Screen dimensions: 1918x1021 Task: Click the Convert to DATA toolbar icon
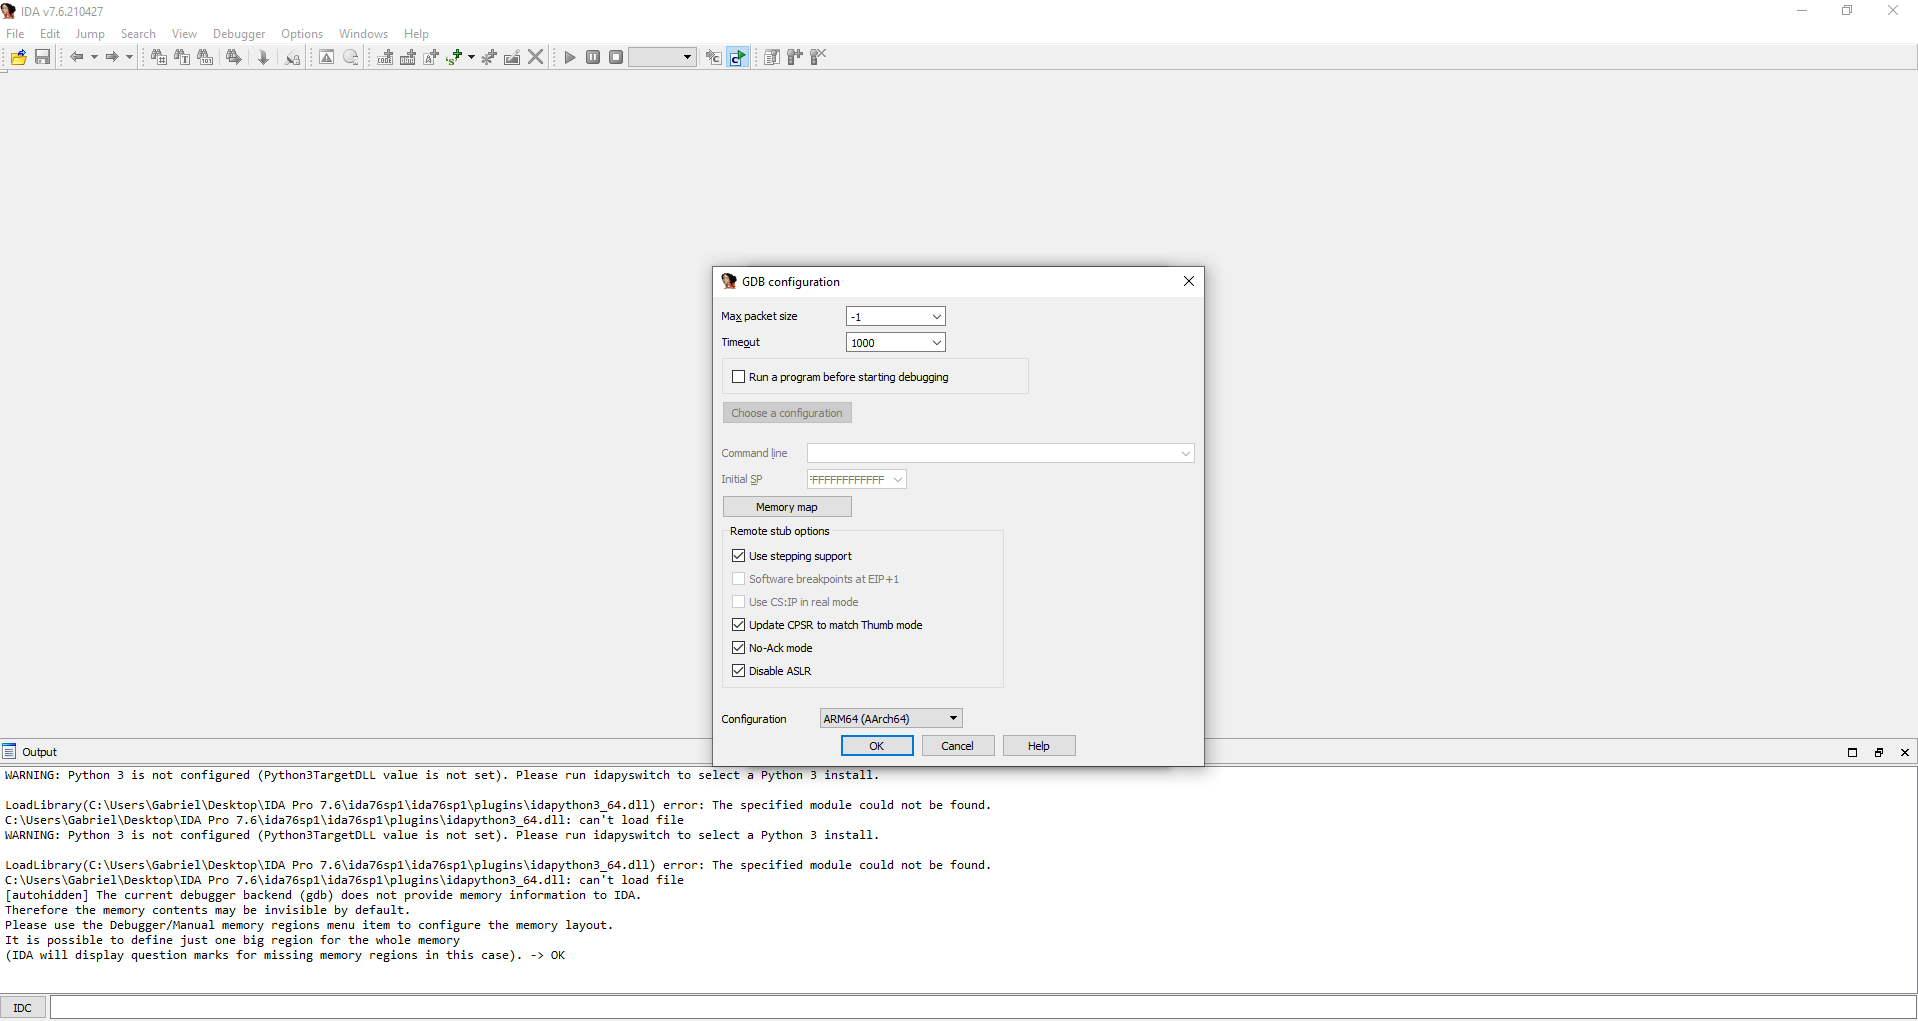point(408,57)
